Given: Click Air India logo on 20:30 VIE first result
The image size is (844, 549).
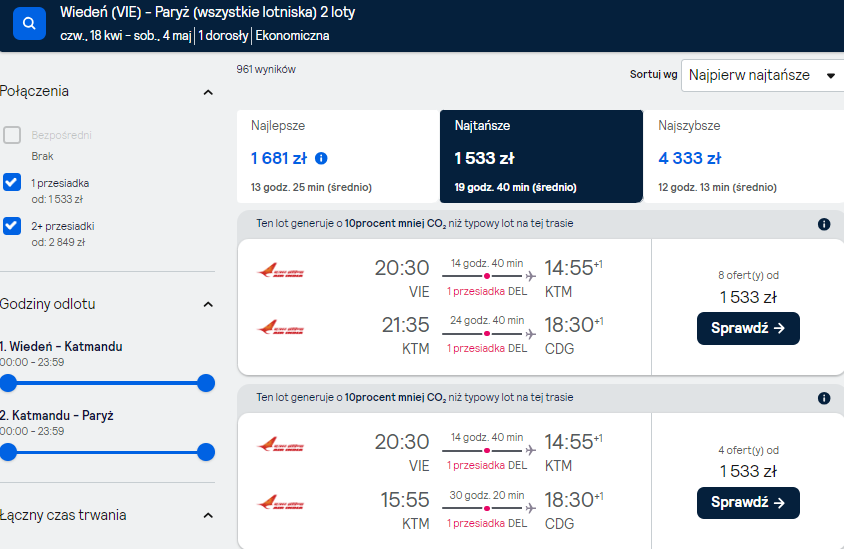Looking at the screenshot, I should pyautogui.click(x=280, y=270).
